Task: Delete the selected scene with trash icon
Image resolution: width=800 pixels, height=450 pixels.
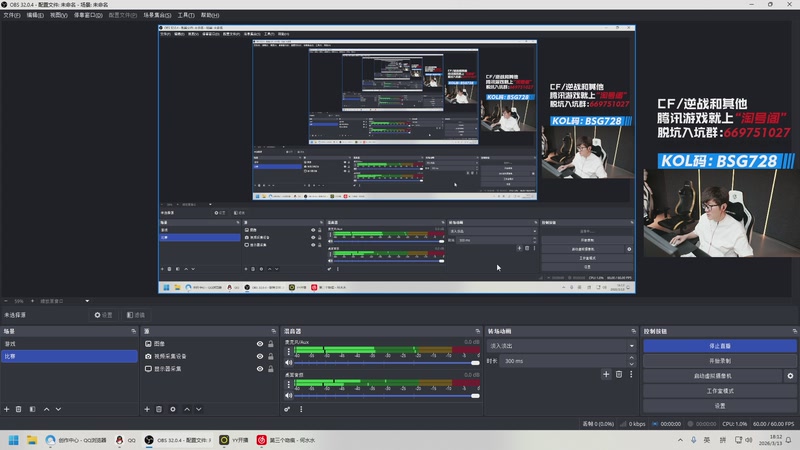Action: 18,409
